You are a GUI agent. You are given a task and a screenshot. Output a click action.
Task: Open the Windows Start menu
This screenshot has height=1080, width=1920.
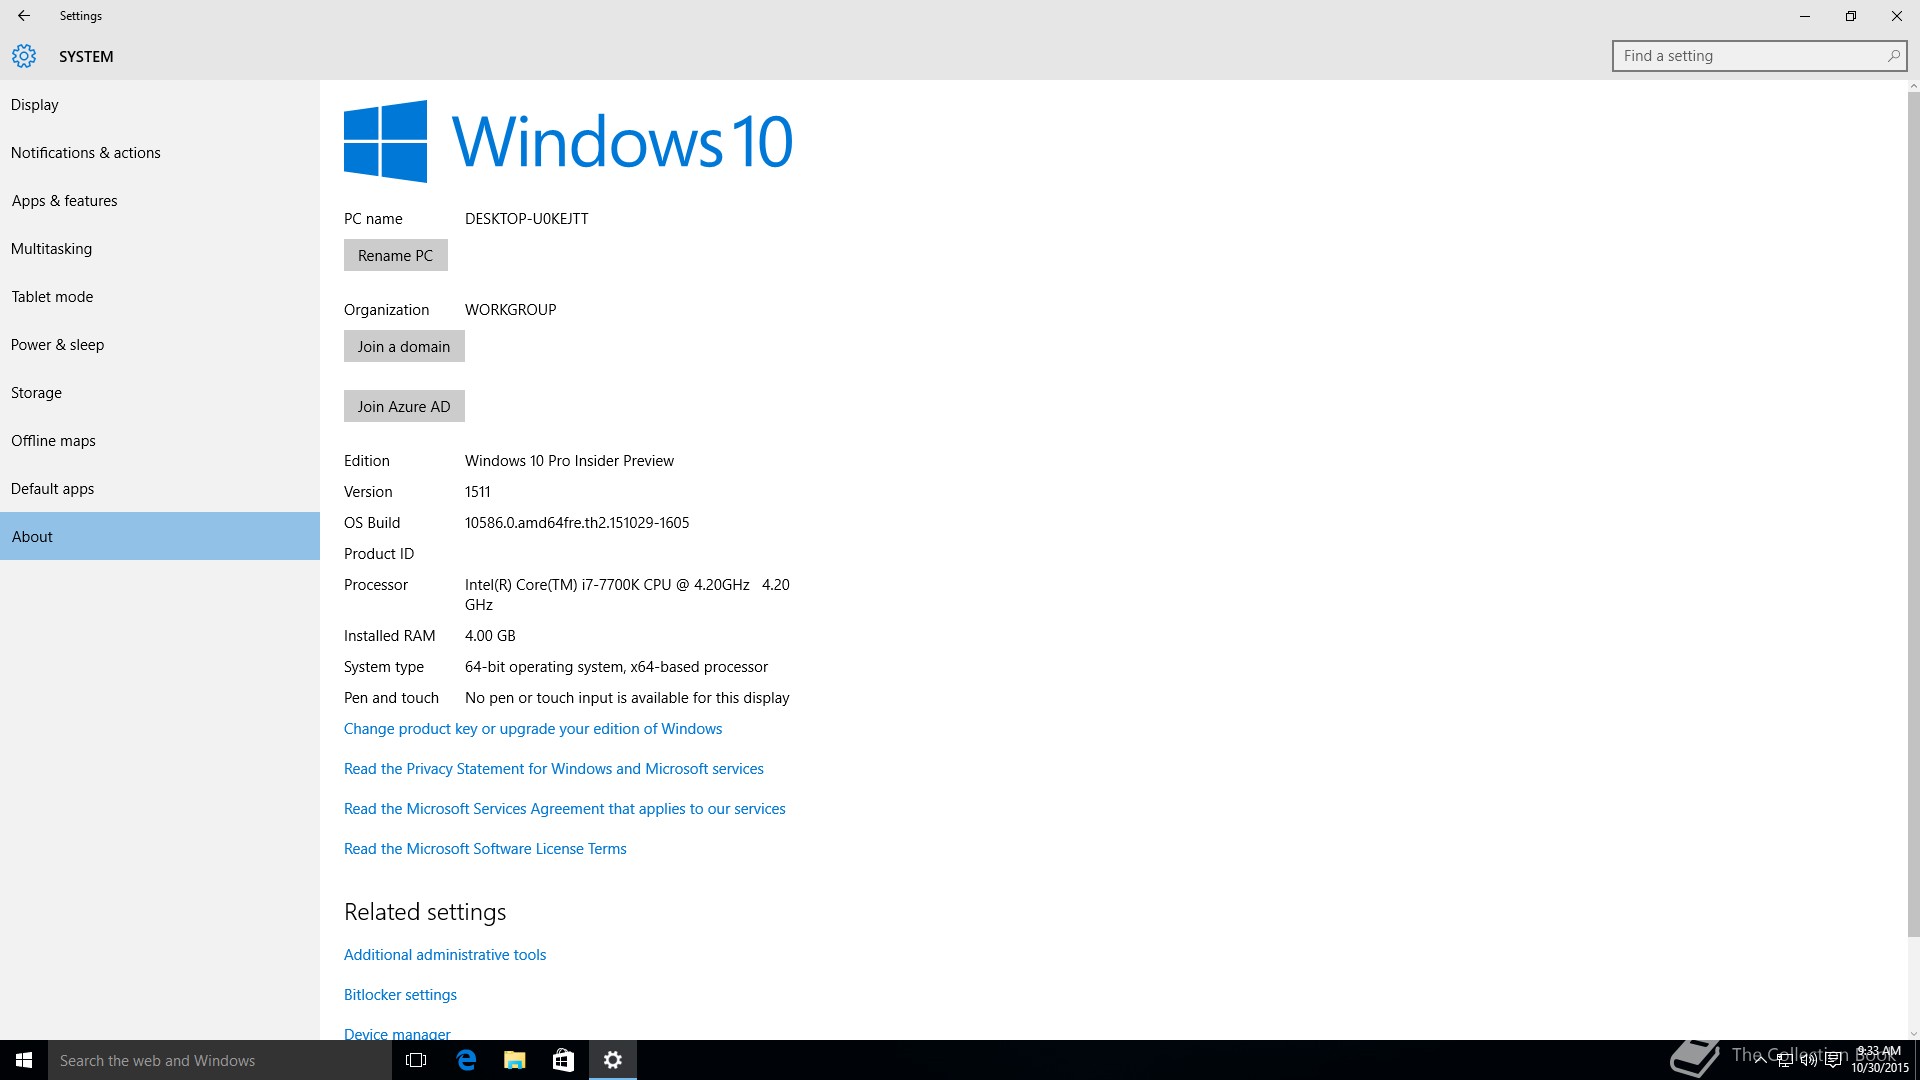click(24, 1060)
